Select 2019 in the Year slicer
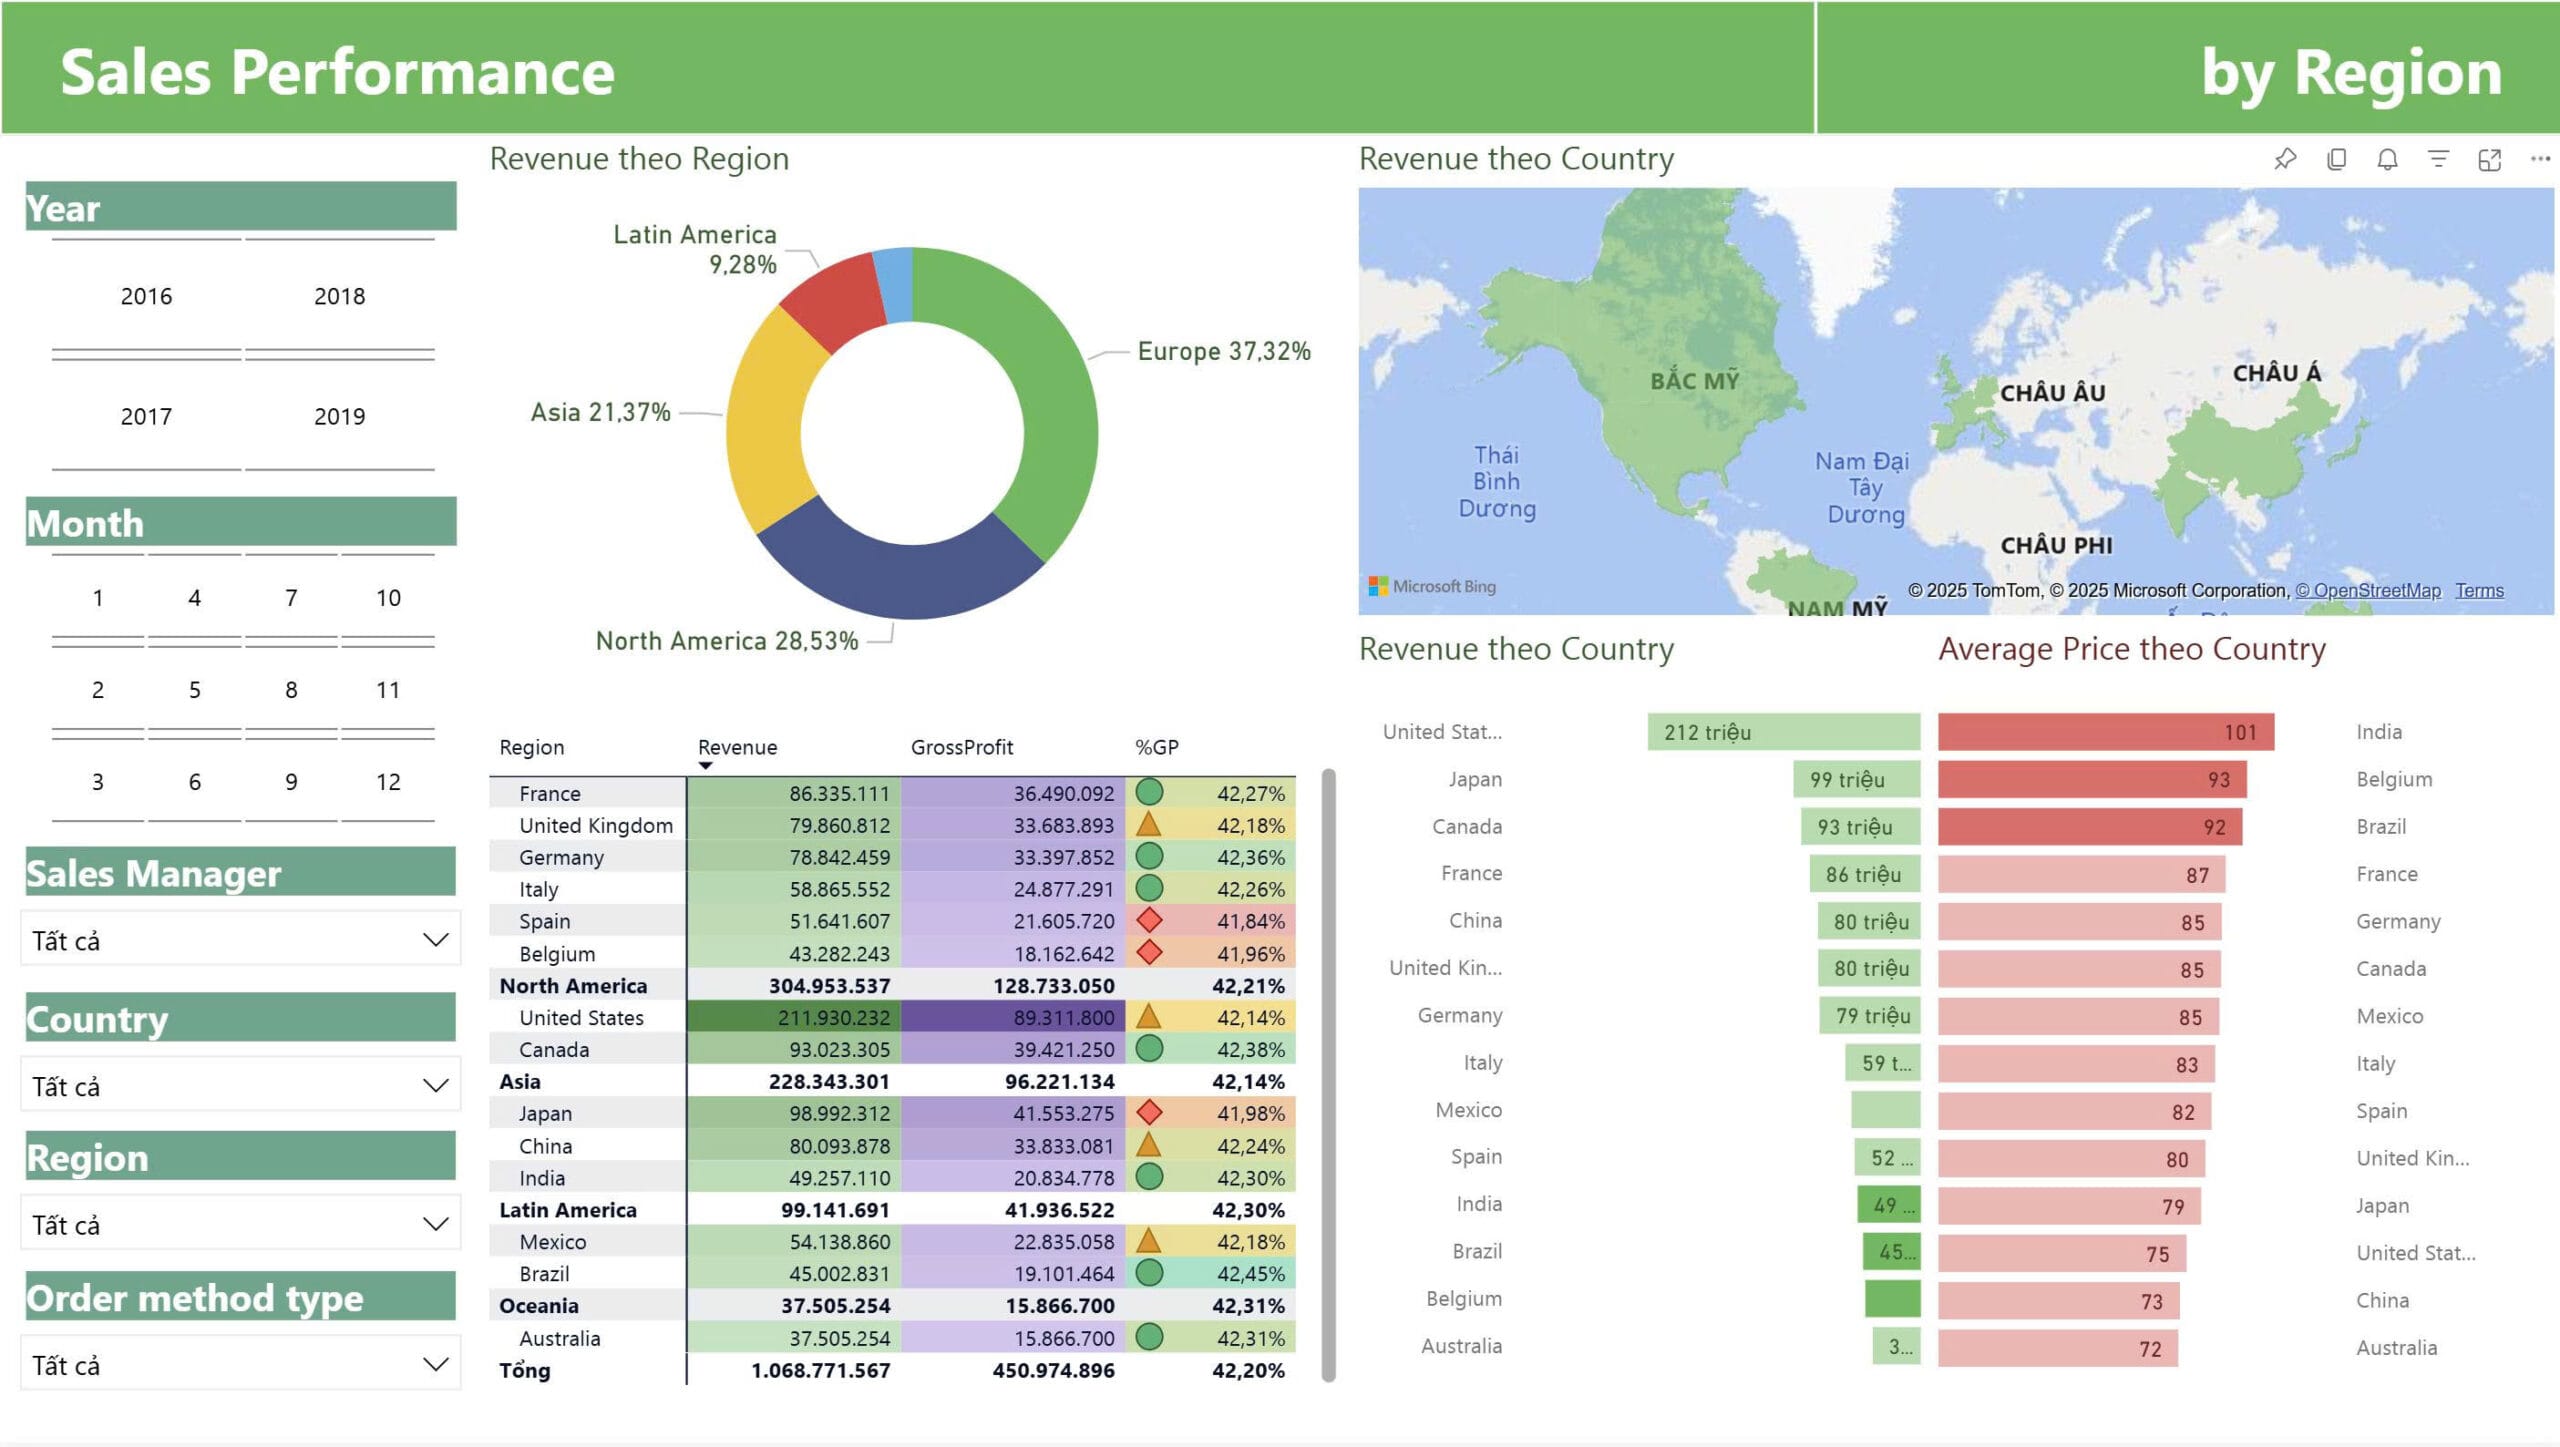Image resolution: width=2560 pixels, height=1447 pixels. [339, 417]
